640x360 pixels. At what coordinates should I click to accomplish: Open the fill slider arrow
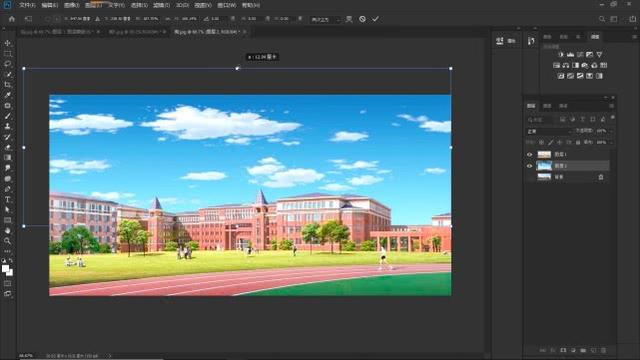(x=611, y=142)
